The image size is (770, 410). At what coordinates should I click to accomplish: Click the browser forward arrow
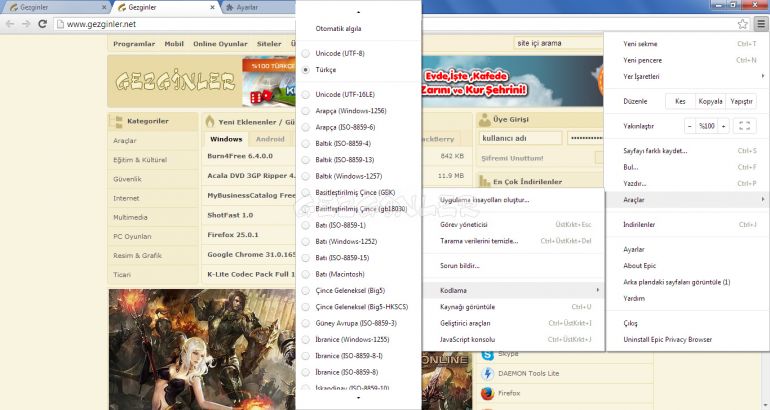(x=26, y=24)
